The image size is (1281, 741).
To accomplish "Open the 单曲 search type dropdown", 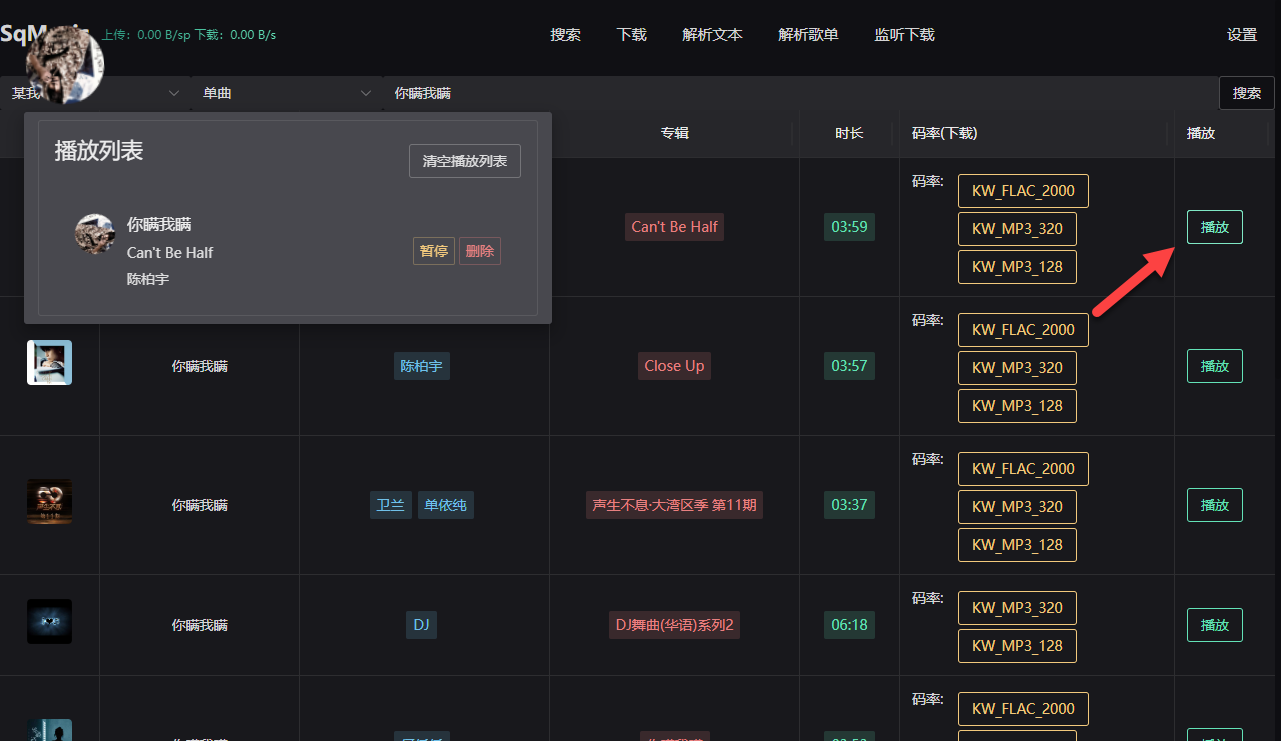I will pyautogui.click(x=286, y=93).
